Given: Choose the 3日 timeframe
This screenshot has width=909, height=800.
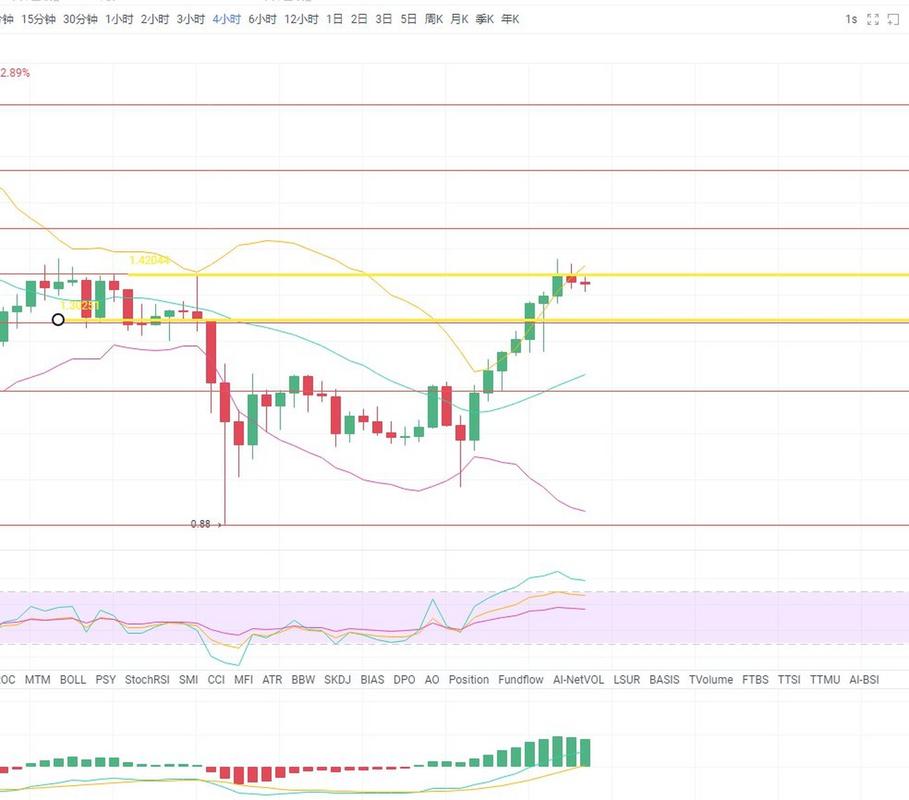Looking at the screenshot, I should click(383, 19).
